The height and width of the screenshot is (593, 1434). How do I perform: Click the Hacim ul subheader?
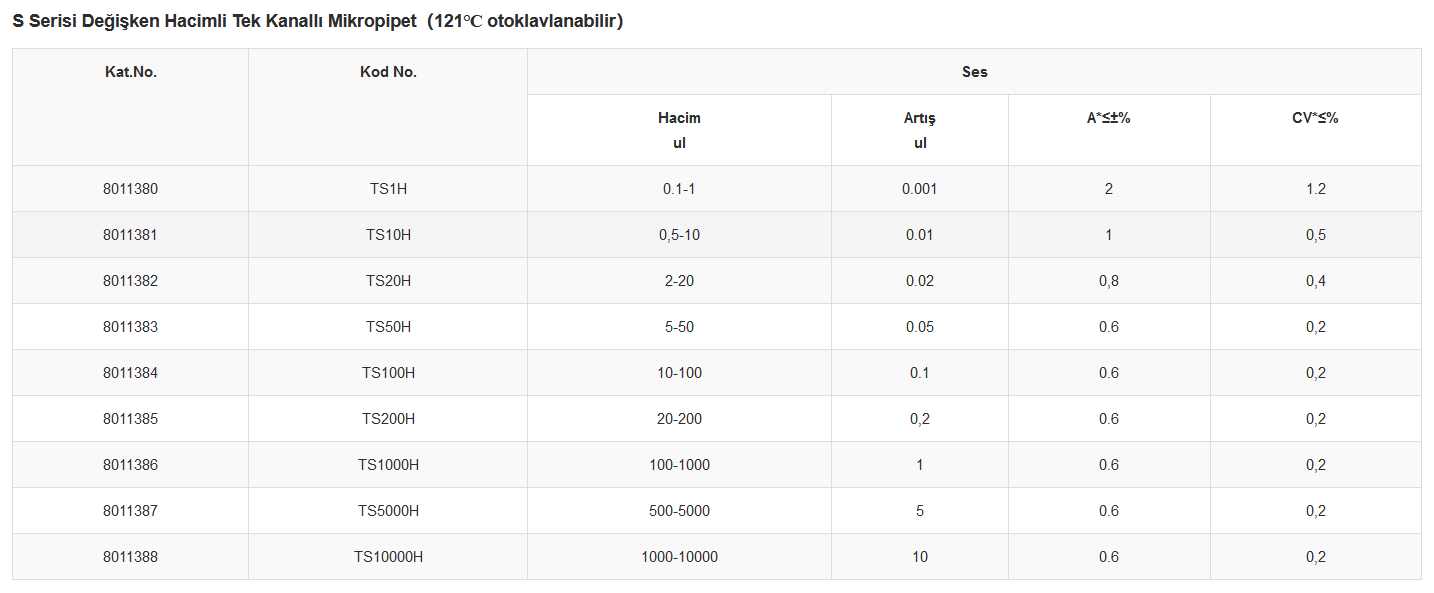click(679, 130)
